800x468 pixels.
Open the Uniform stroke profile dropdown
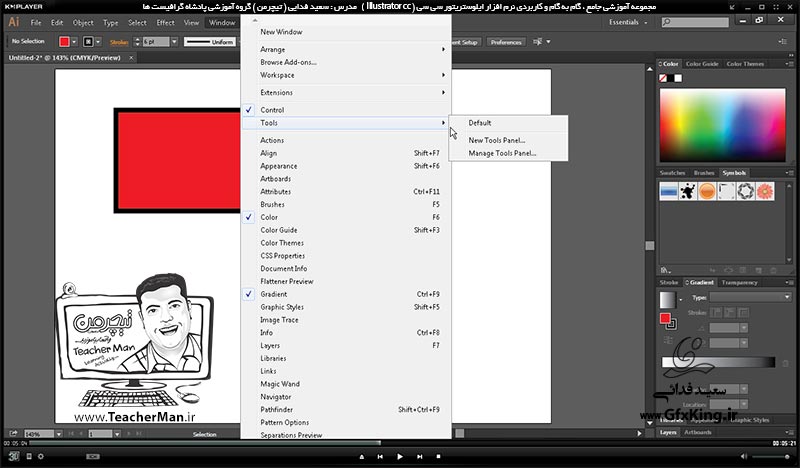coord(210,42)
